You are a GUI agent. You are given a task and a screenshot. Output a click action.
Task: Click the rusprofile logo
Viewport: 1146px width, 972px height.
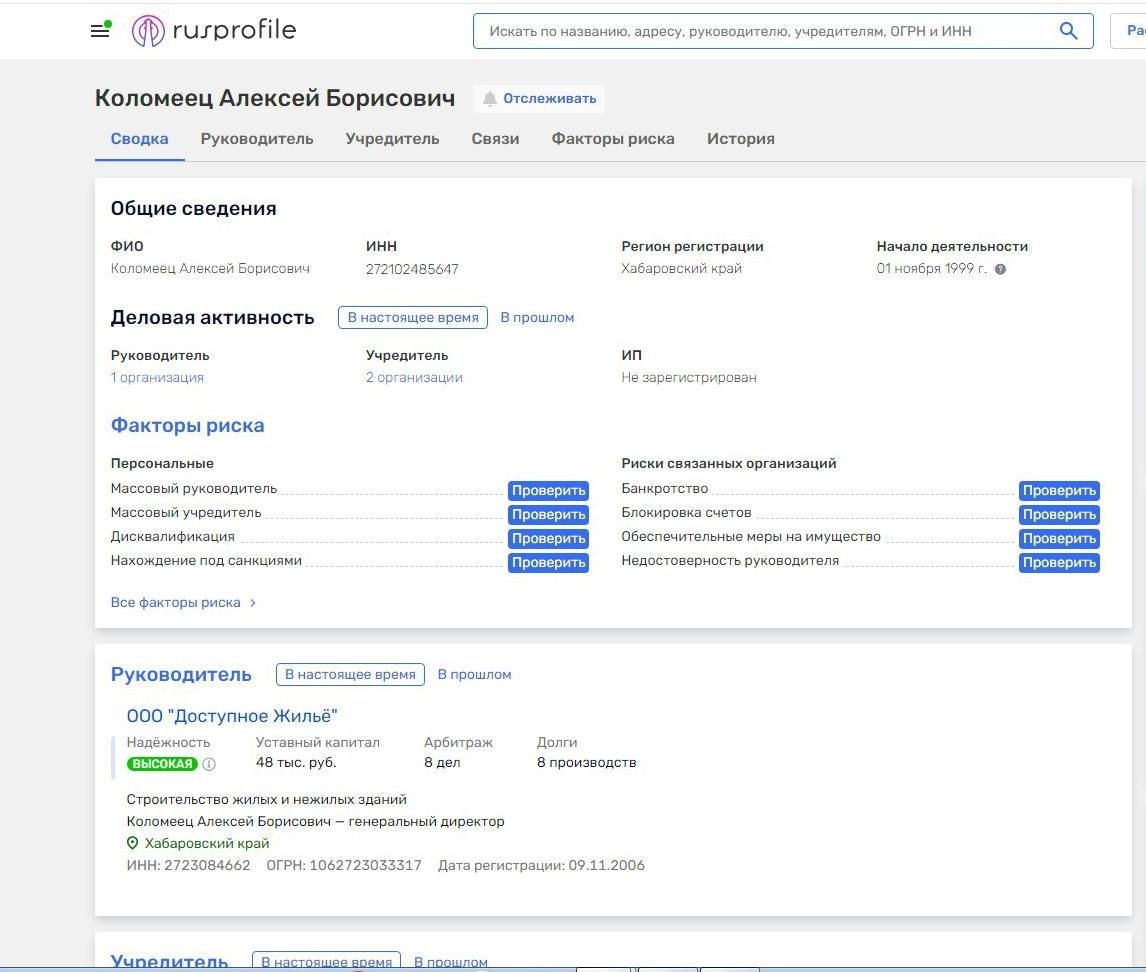[x=214, y=31]
